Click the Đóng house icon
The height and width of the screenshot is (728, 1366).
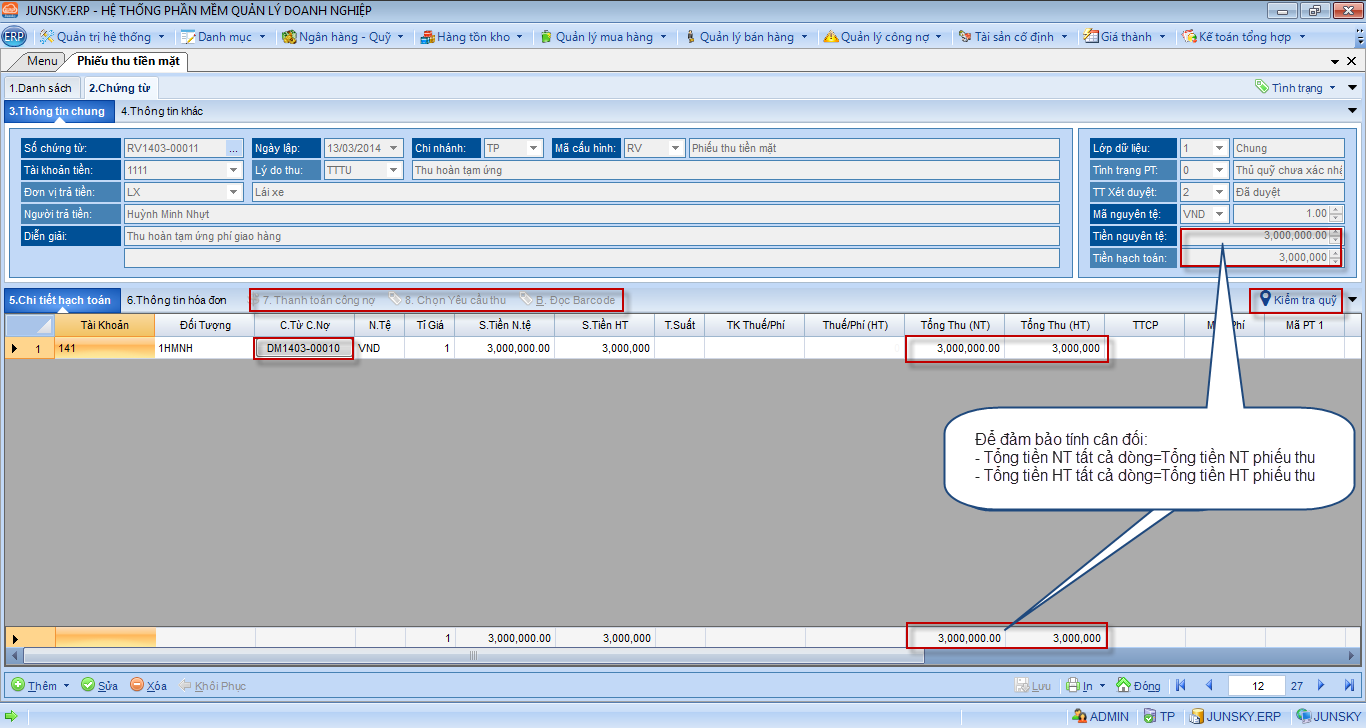1123,686
